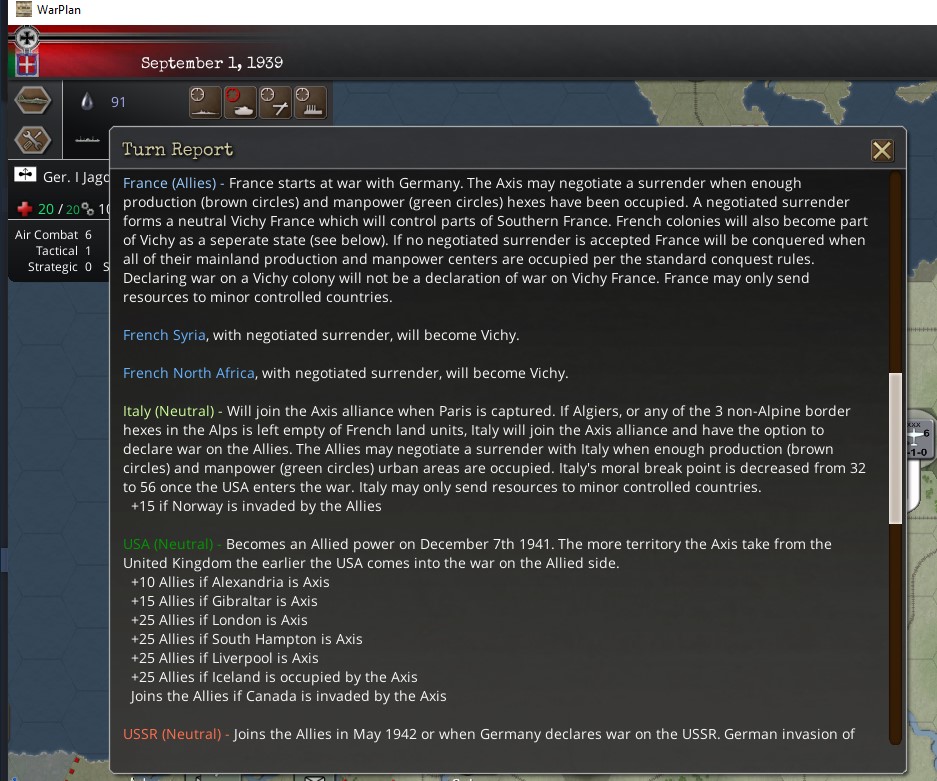This screenshot has width=937, height=781.
Task: Select the factory targeting filter icon
Action: (x=310, y=102)
